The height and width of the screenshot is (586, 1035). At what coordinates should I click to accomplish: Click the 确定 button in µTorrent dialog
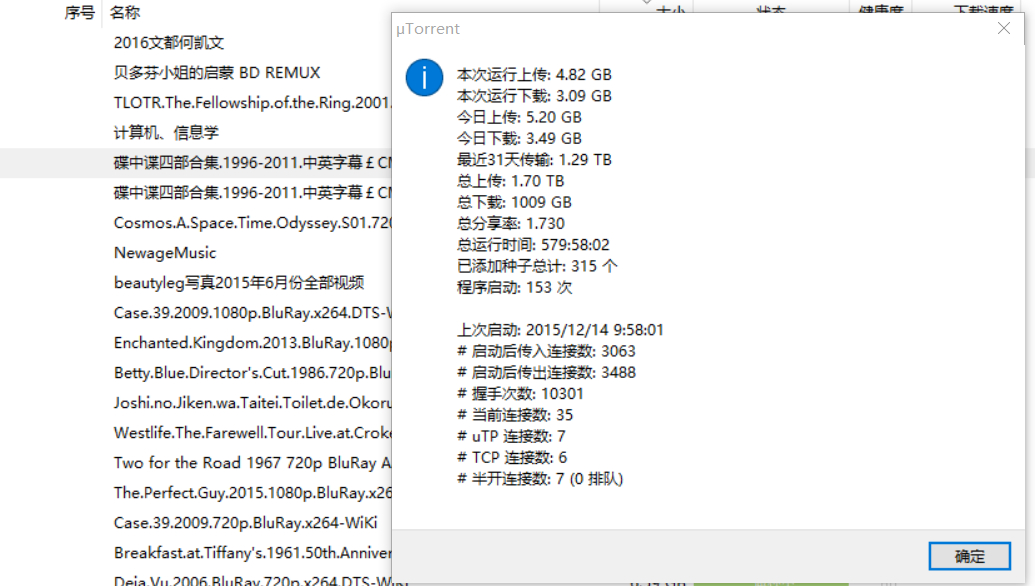(x=969, y=556)
